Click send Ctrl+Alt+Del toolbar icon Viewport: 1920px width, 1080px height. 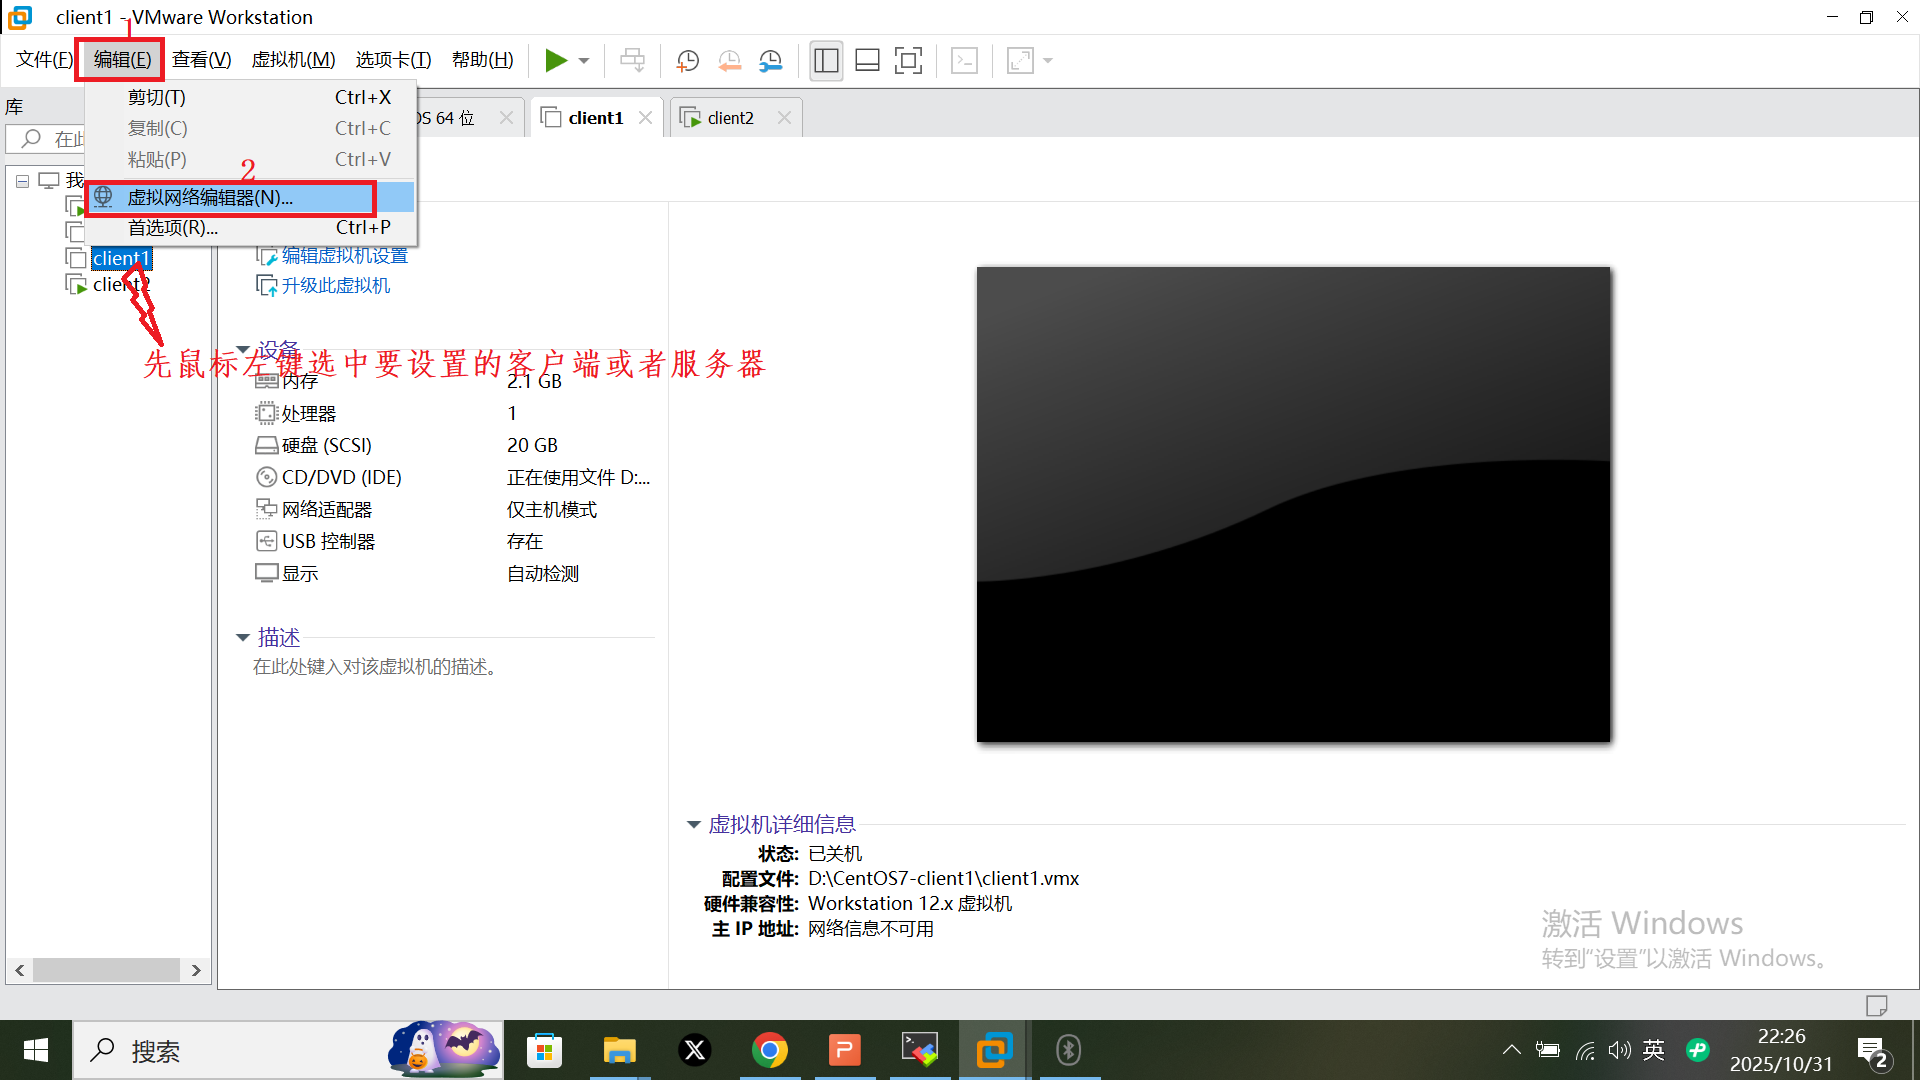point(632,61)
